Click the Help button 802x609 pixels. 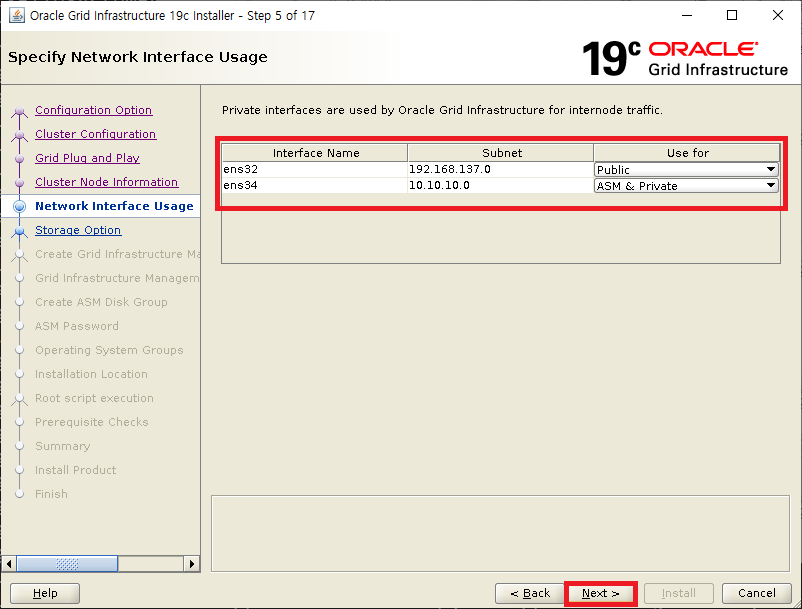click(45, 593)
